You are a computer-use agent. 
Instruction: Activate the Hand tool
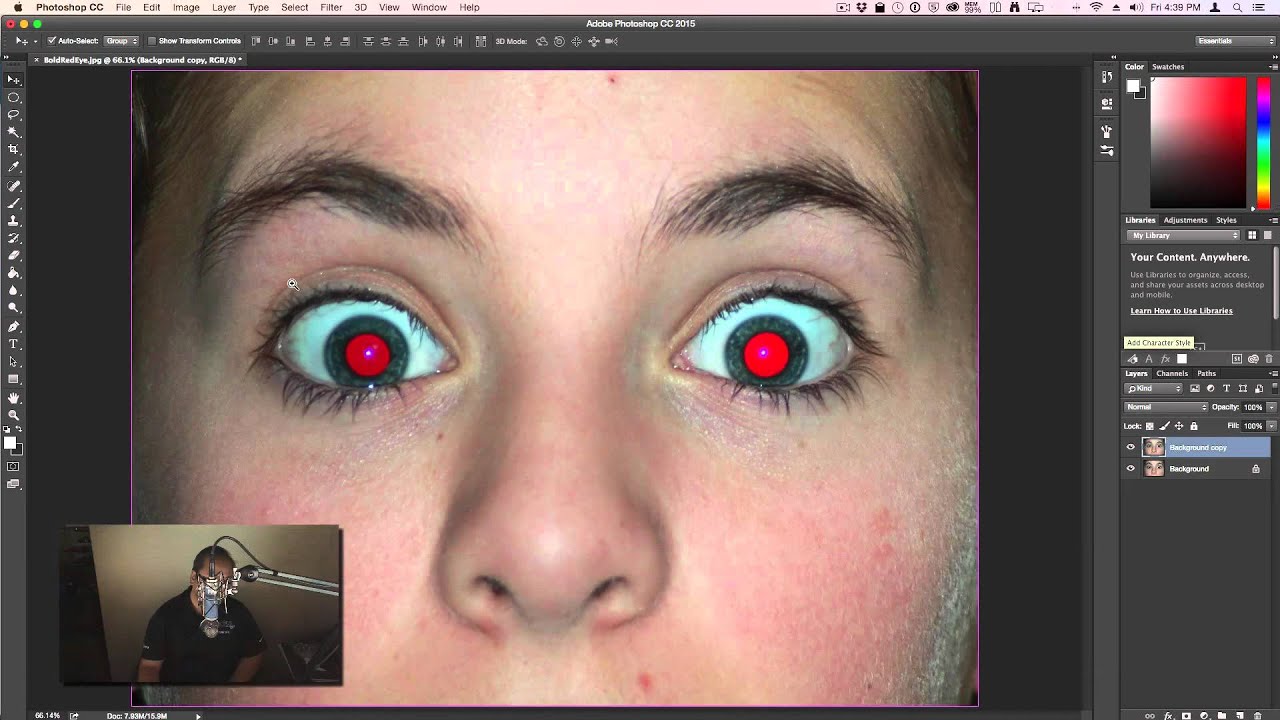coord(14,398)
